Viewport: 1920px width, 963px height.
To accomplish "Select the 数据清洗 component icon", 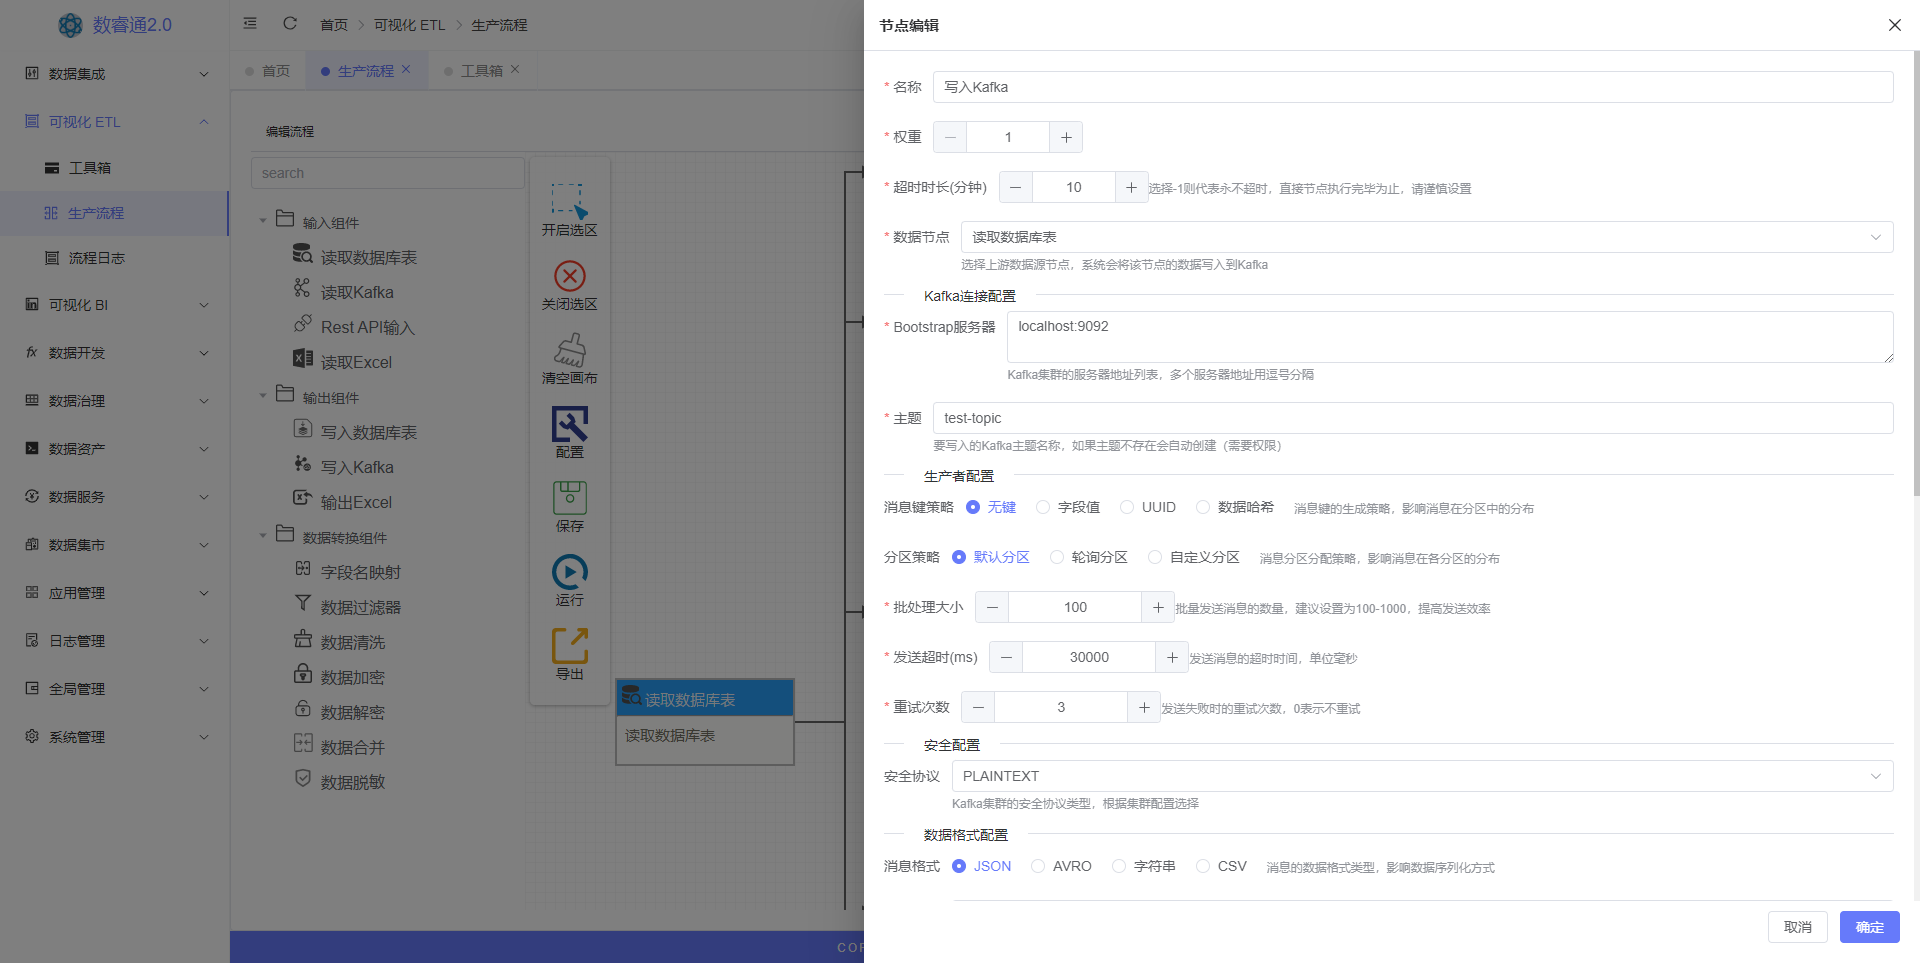I will click(303, 639).
